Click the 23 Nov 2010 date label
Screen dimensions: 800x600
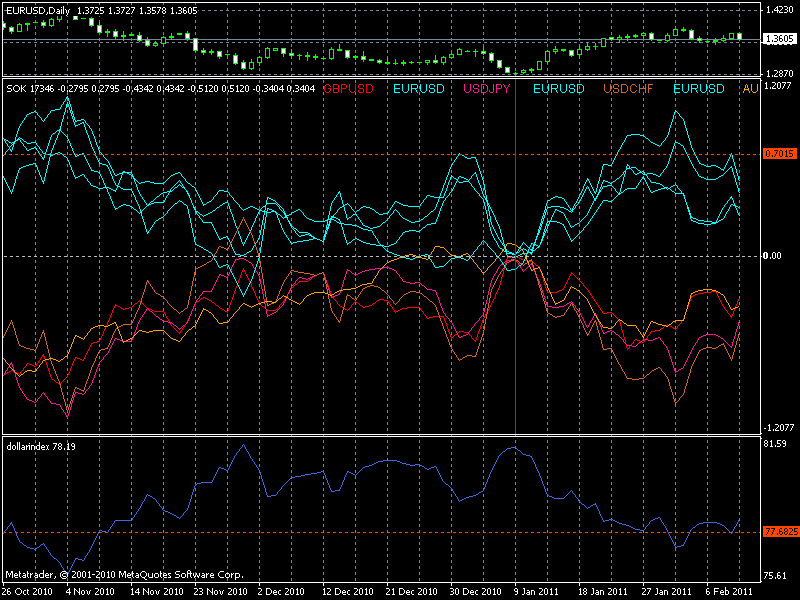pyautogui.click(x=220, y=592)
